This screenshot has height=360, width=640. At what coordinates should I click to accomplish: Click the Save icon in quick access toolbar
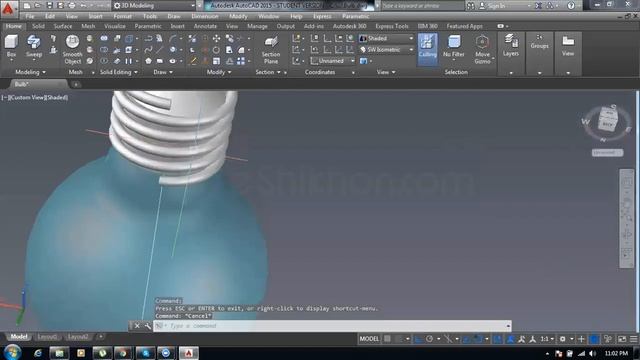coord(49,6)
